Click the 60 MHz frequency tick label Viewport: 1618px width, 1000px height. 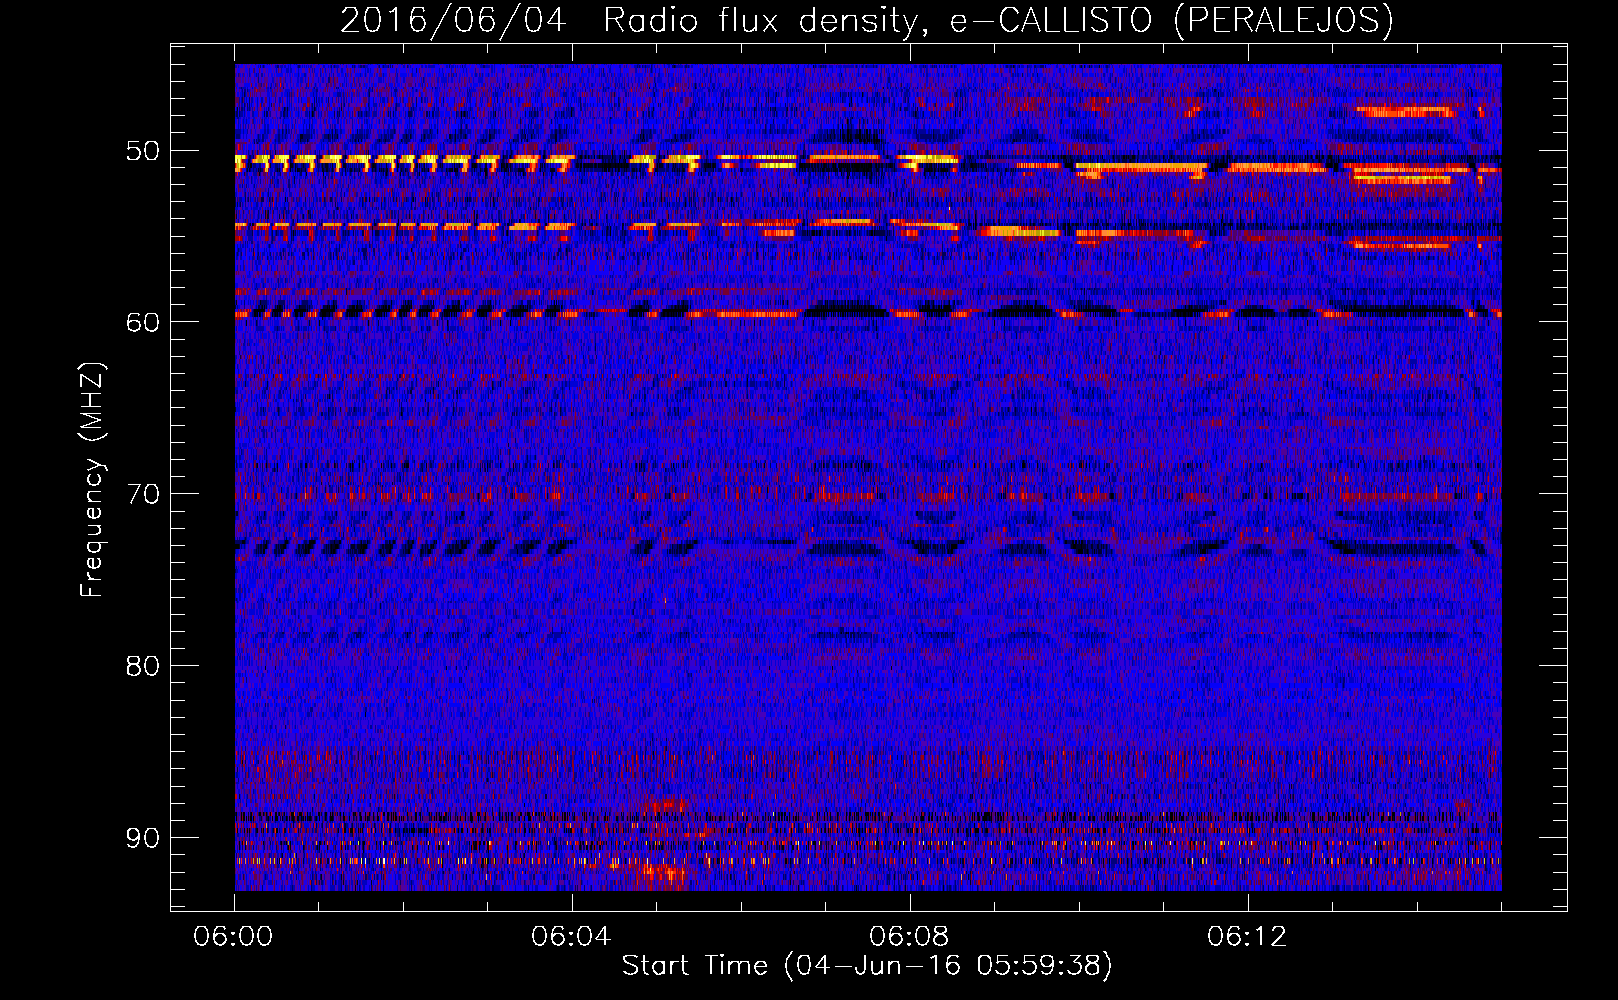point(142,322)
